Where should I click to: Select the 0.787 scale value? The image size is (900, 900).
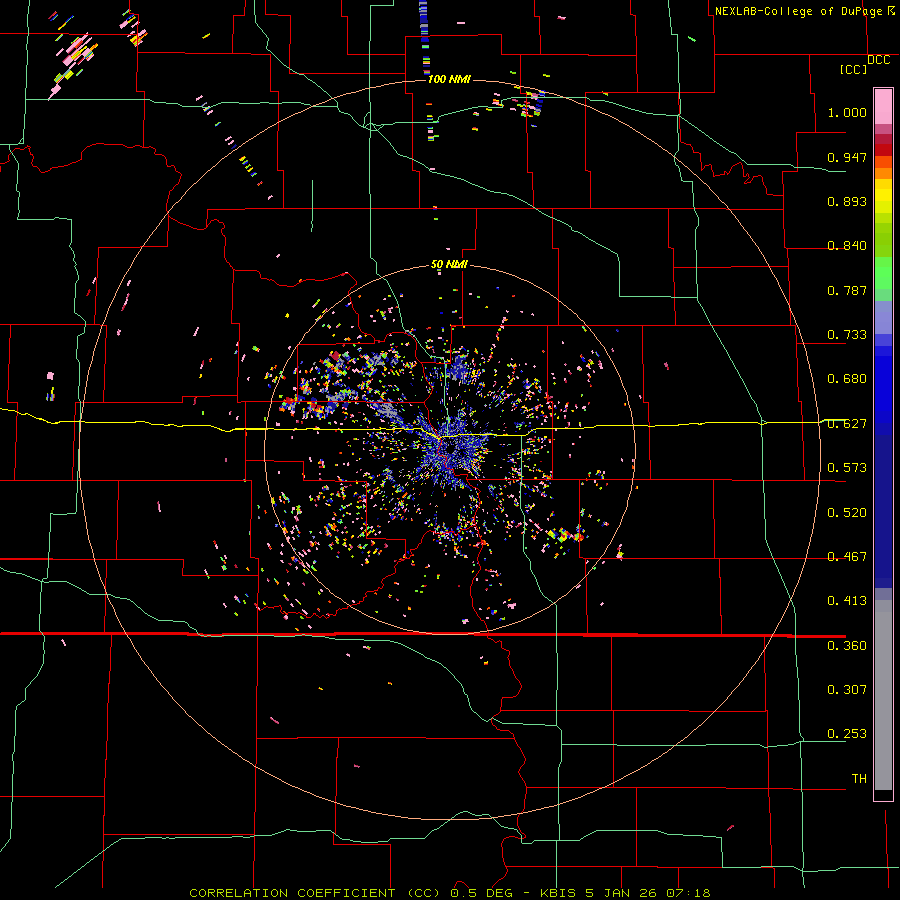(x=847, y=290)
